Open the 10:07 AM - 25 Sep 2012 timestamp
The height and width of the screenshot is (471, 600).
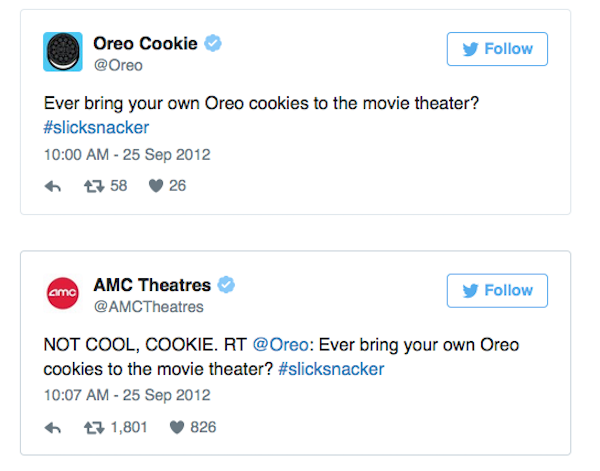coord(127,395)
